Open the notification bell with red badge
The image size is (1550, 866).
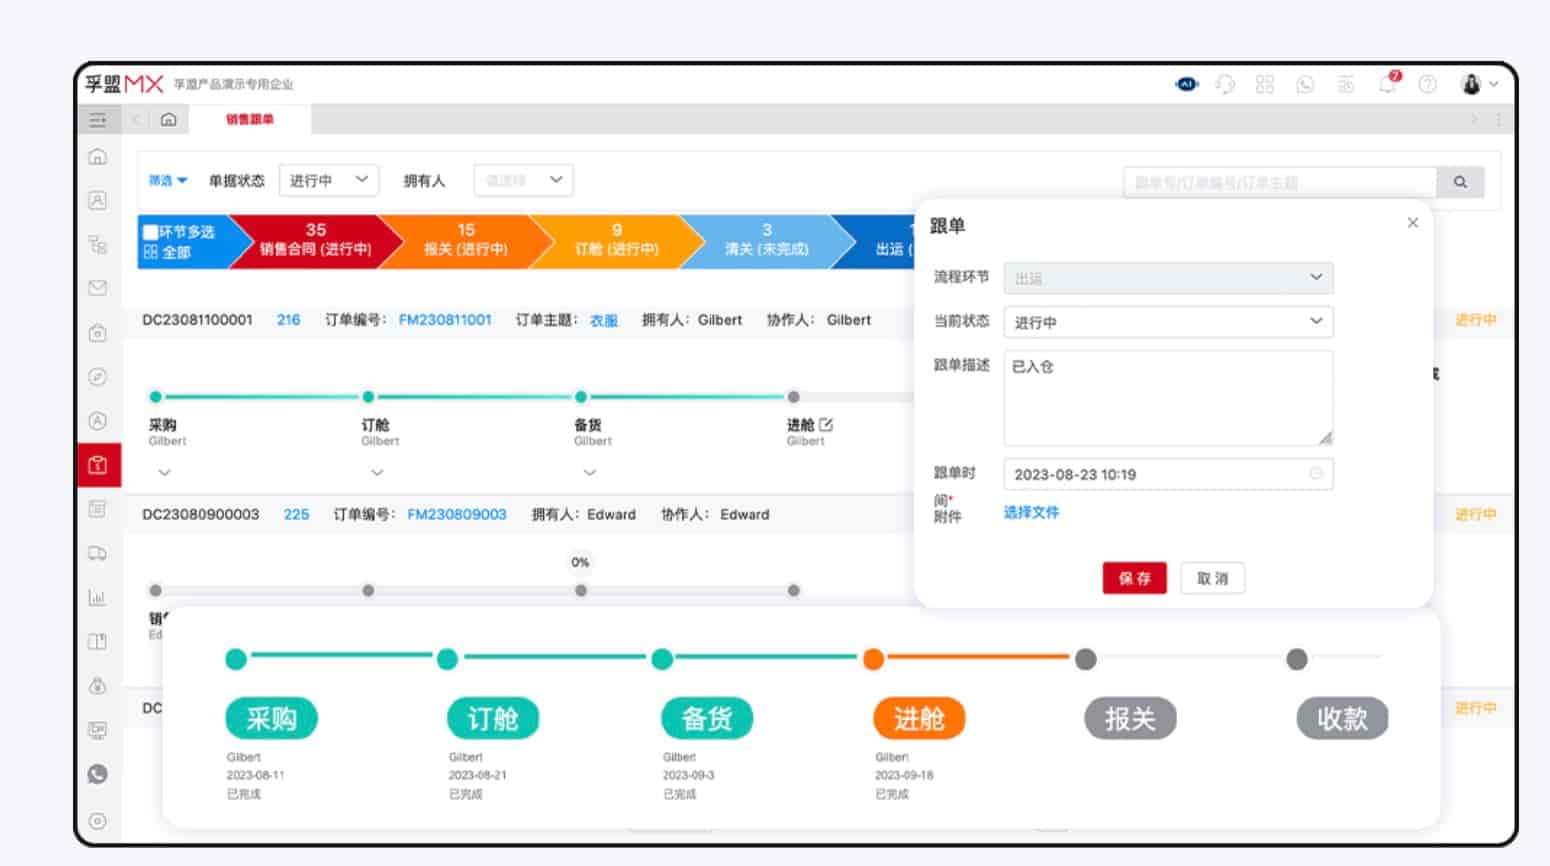tap(1388, 84)
